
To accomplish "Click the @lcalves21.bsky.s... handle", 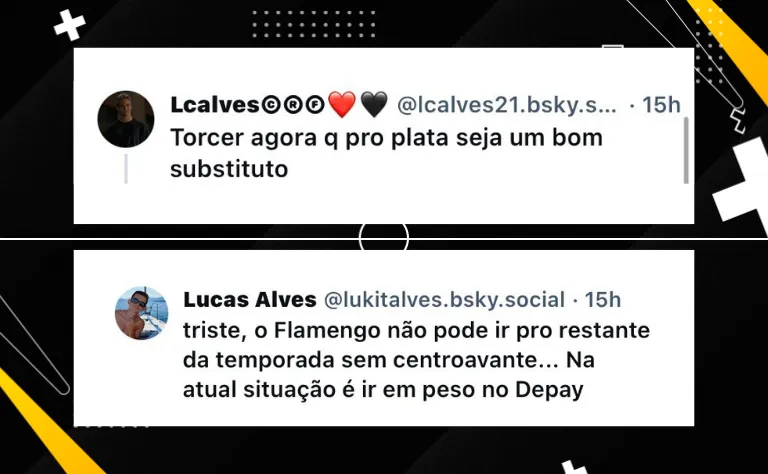I will pyautogui.click(x=506, y=105).
